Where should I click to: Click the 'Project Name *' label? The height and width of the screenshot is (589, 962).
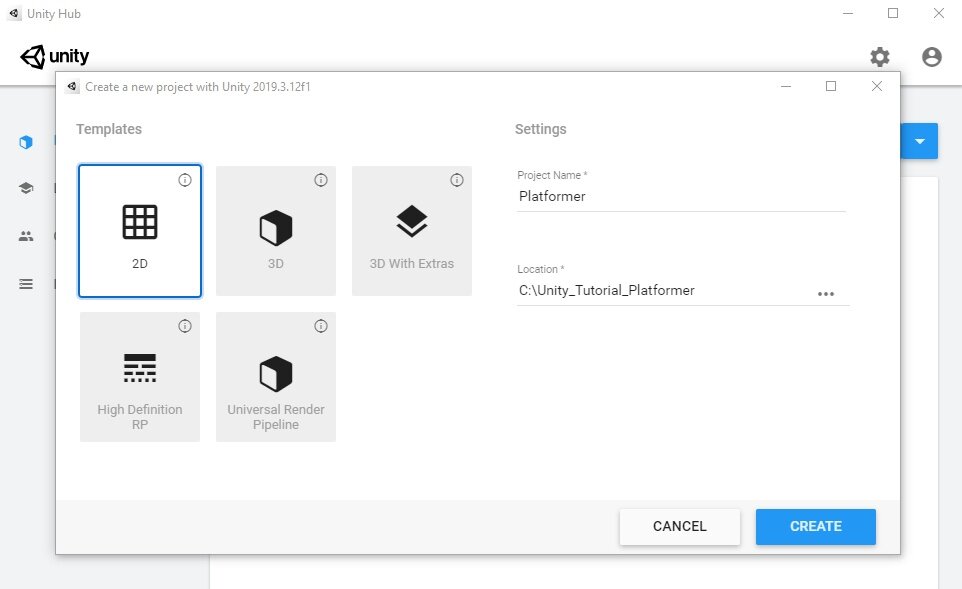[x=552, y=175]
